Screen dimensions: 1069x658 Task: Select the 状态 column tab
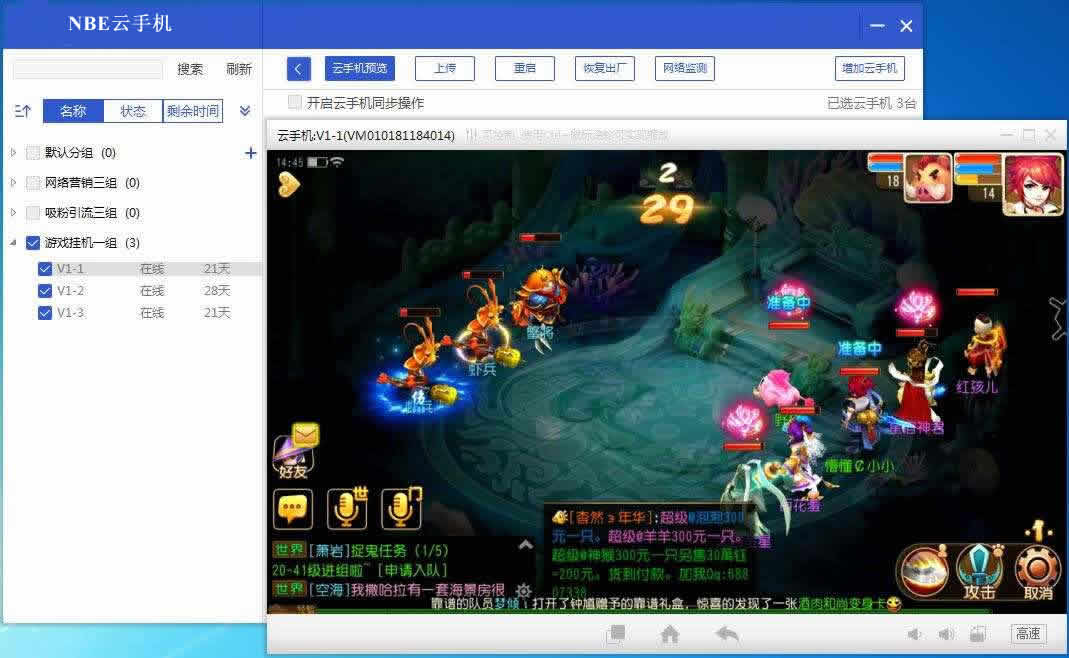(x=133, y=110)
